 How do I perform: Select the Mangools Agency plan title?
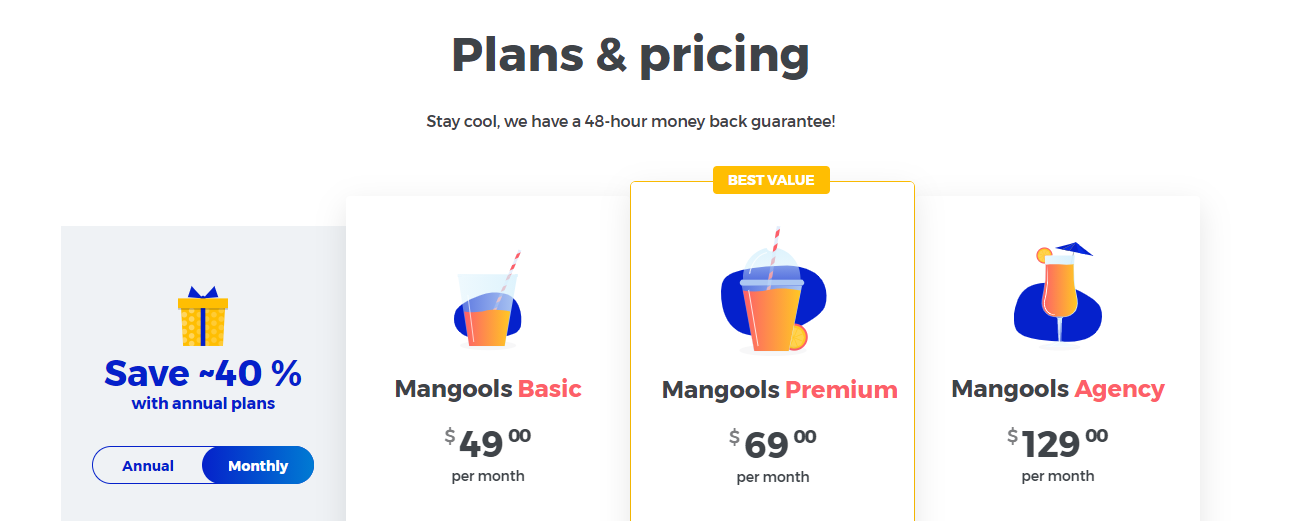tap(1058, 388)
